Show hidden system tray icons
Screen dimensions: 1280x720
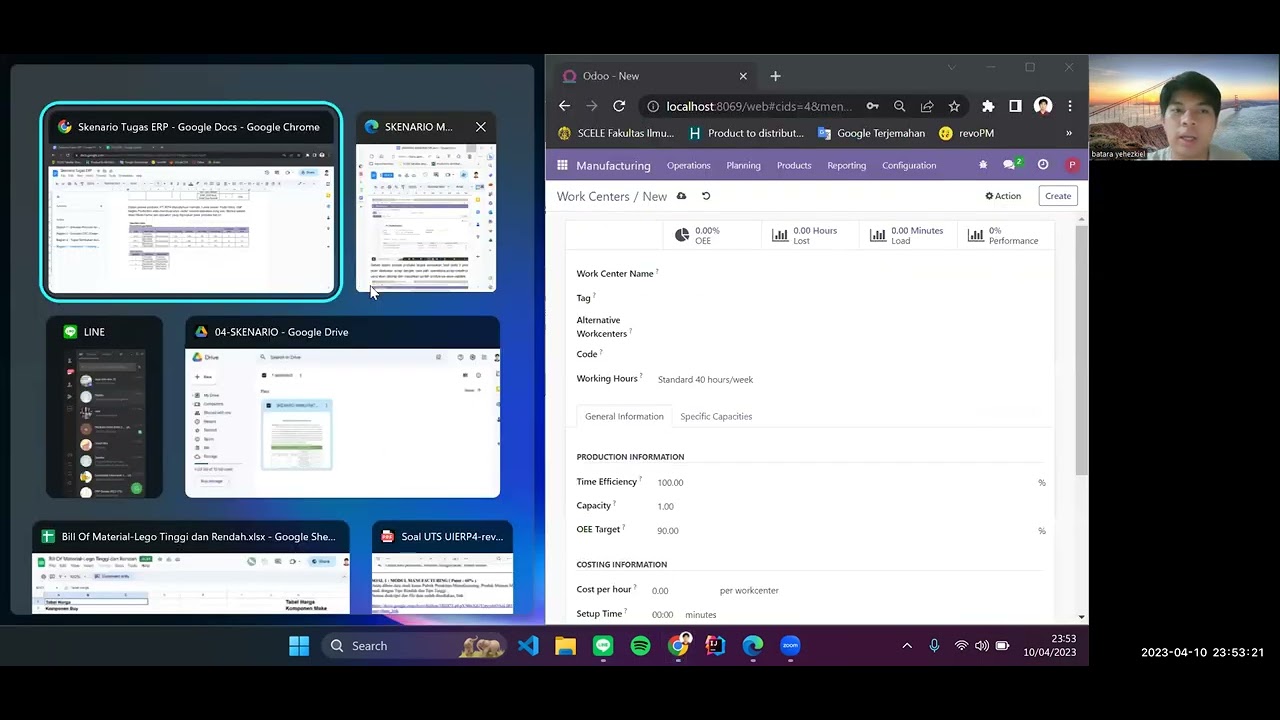click(x=907, y=646)
